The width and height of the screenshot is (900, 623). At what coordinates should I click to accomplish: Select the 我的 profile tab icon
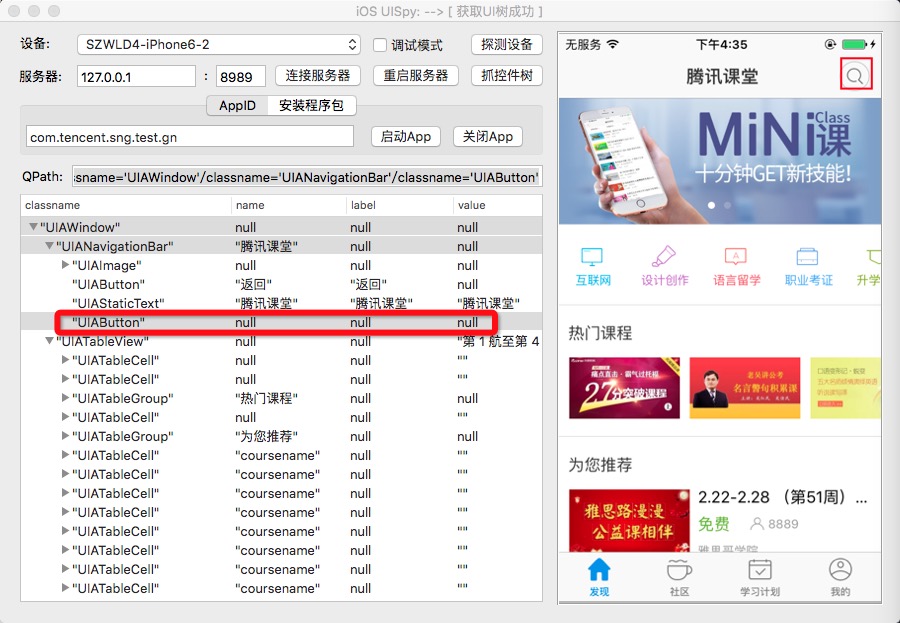pyautogui.click(x=840, y=570)
